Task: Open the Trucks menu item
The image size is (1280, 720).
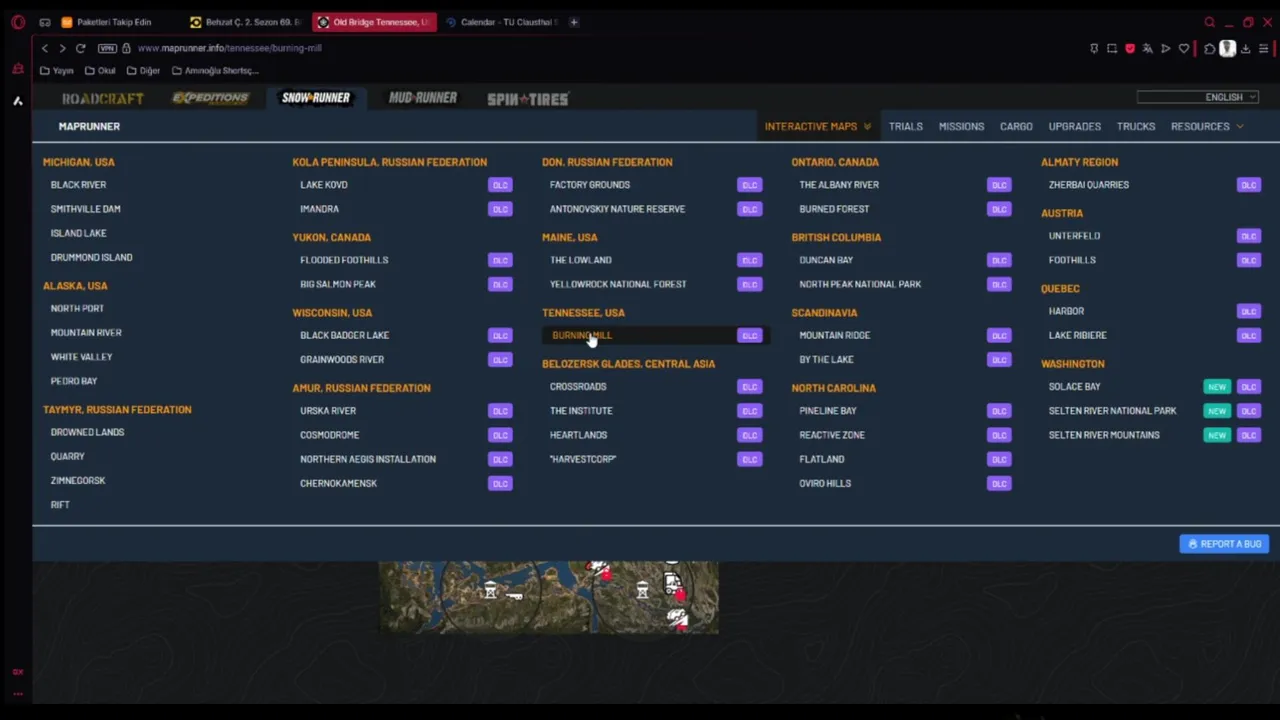Action: 1136,127
